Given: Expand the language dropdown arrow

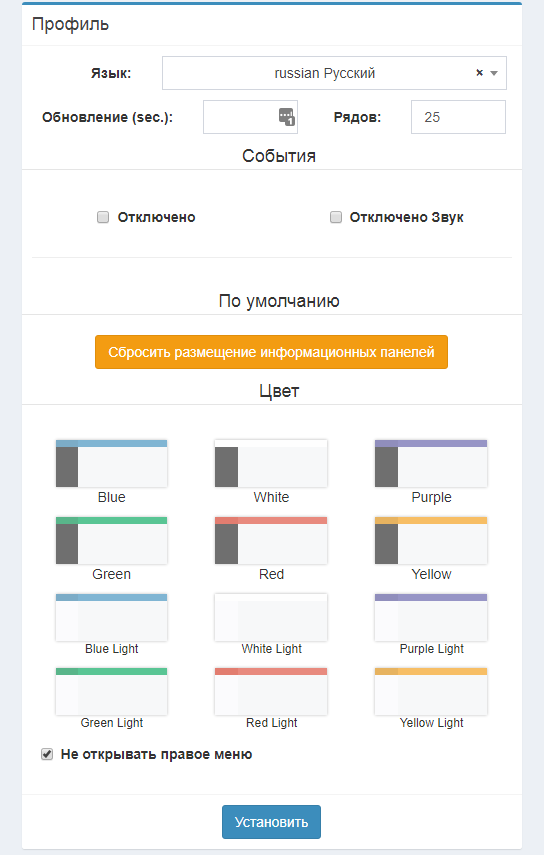Looking at the screenshot, I should click(494, 73).
